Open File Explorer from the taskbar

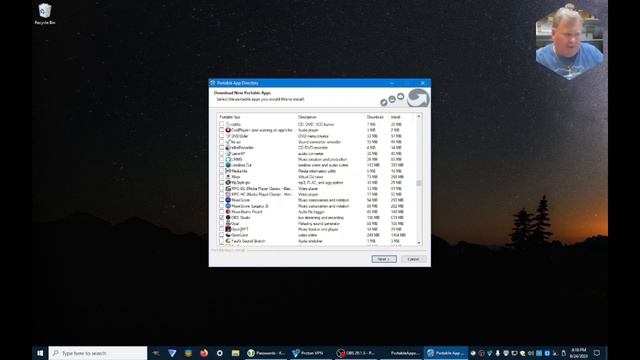236,353
